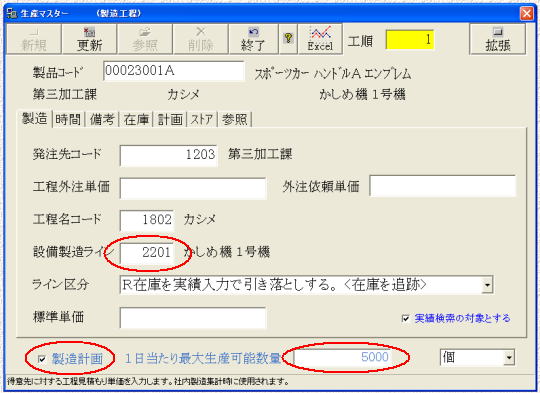This screenshot has width=540, height=393.
Task: Open the 計画 tab
Action: click(x=170, y=120)
